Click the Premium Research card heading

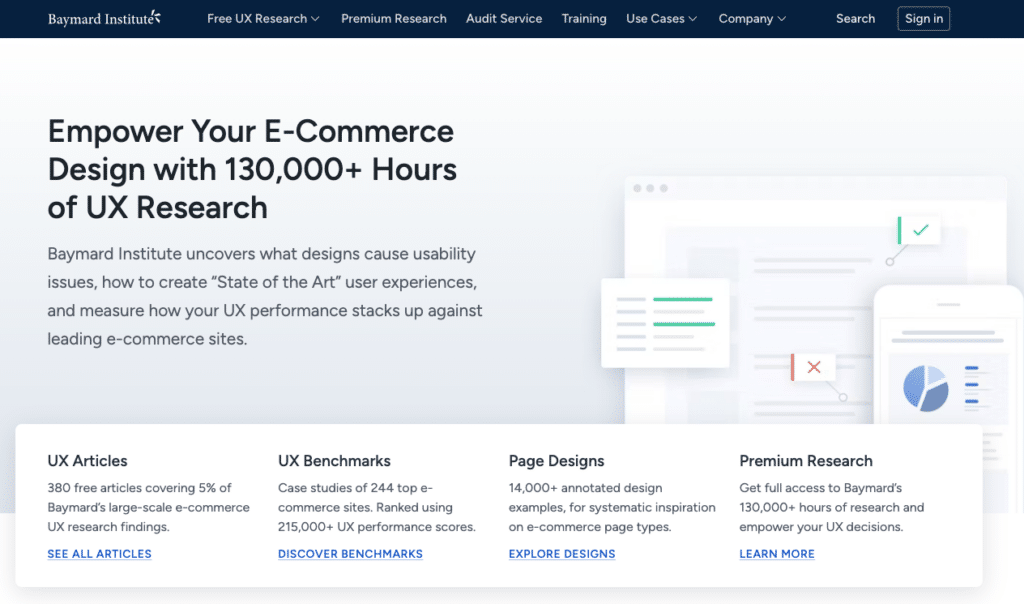[x=806, y=461]
